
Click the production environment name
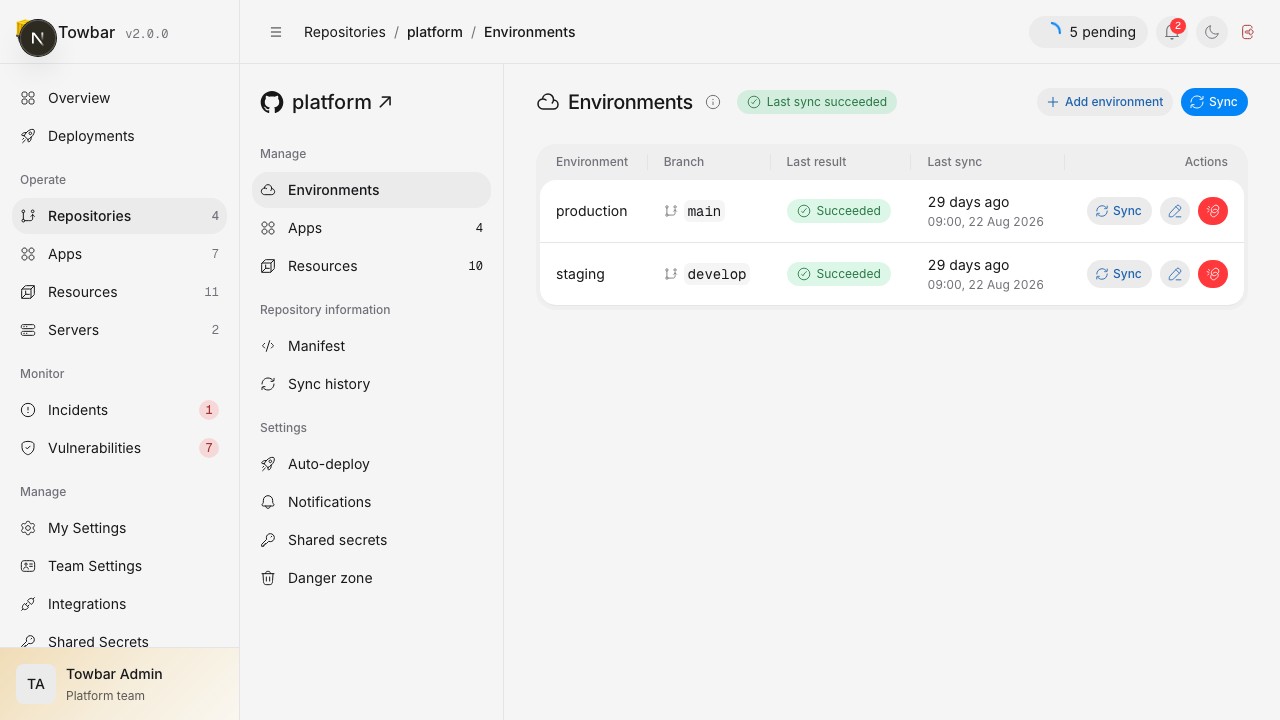[592, 211]
